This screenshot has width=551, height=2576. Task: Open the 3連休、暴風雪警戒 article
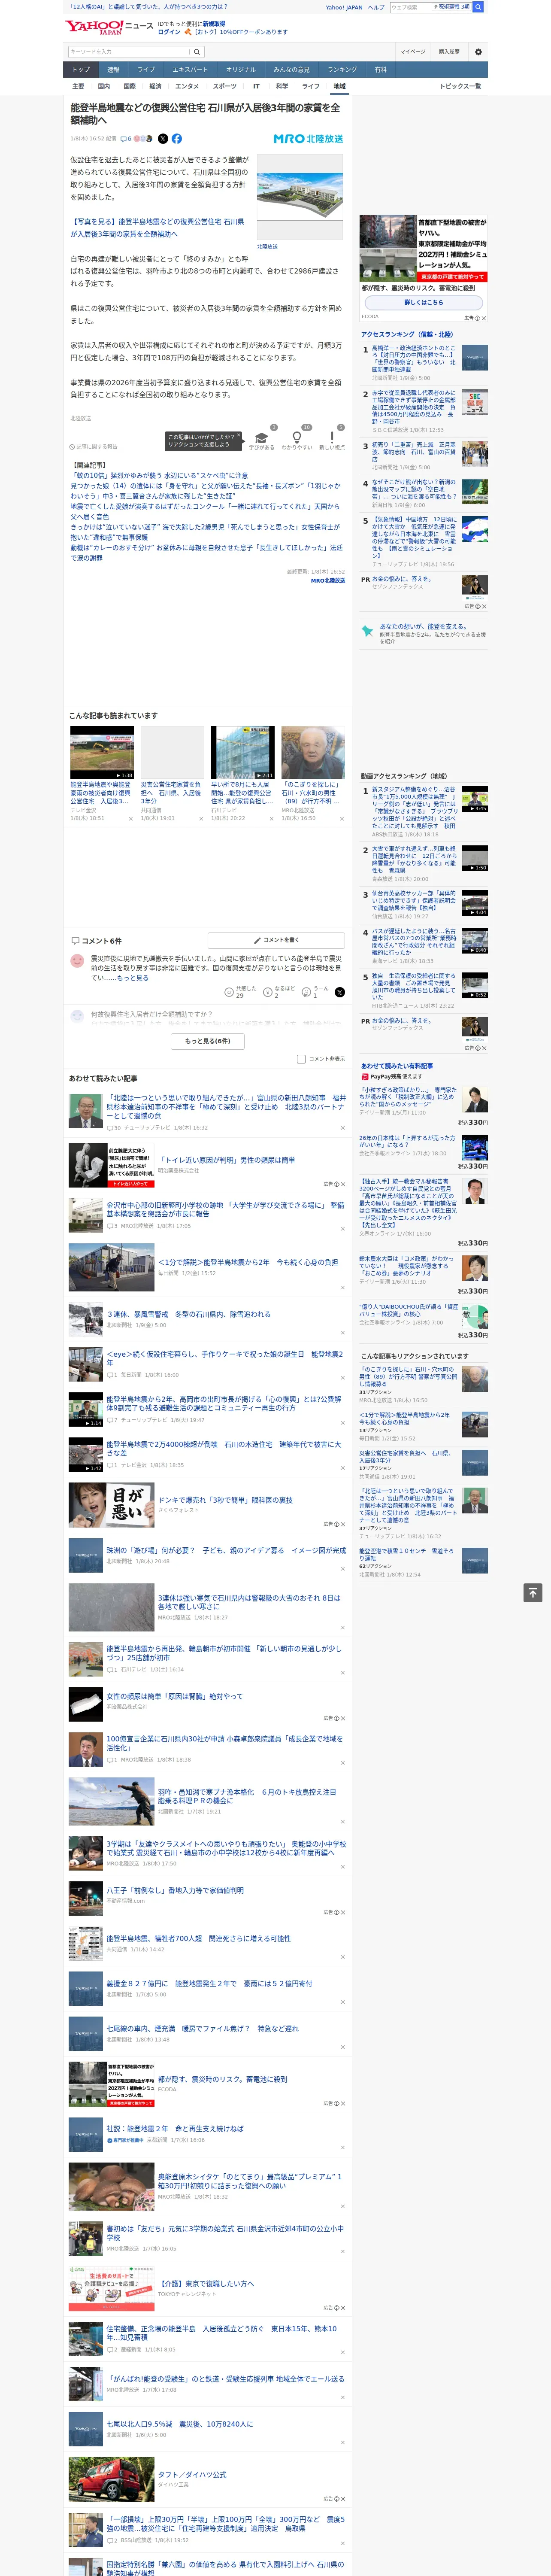188,1314
